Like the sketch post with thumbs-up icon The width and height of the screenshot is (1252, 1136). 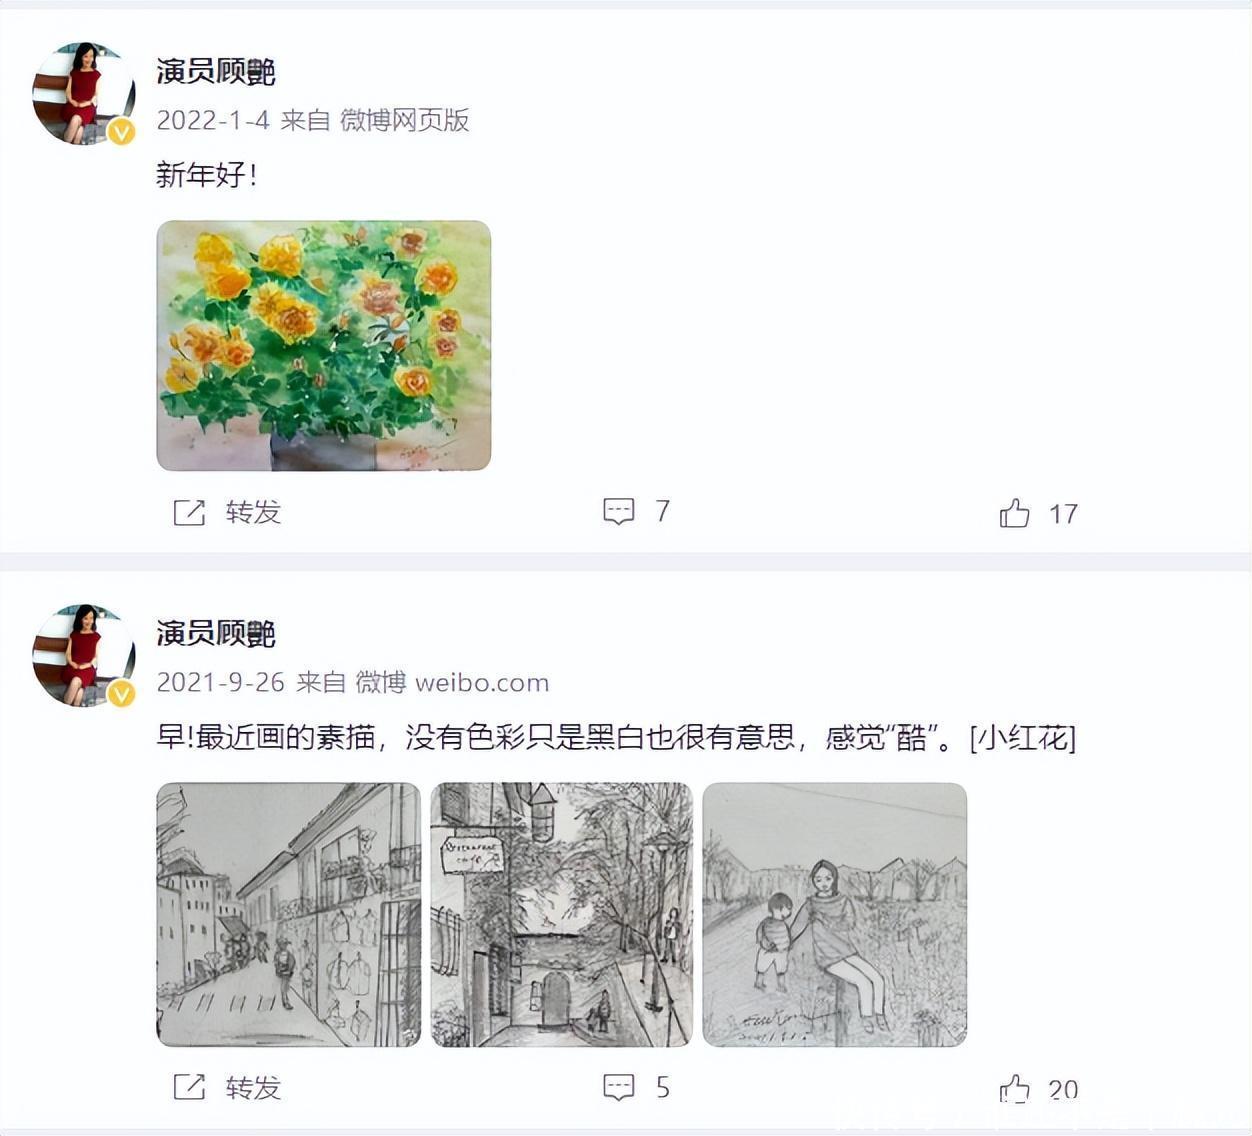pyautogui.click(x=1014, y=1089)
